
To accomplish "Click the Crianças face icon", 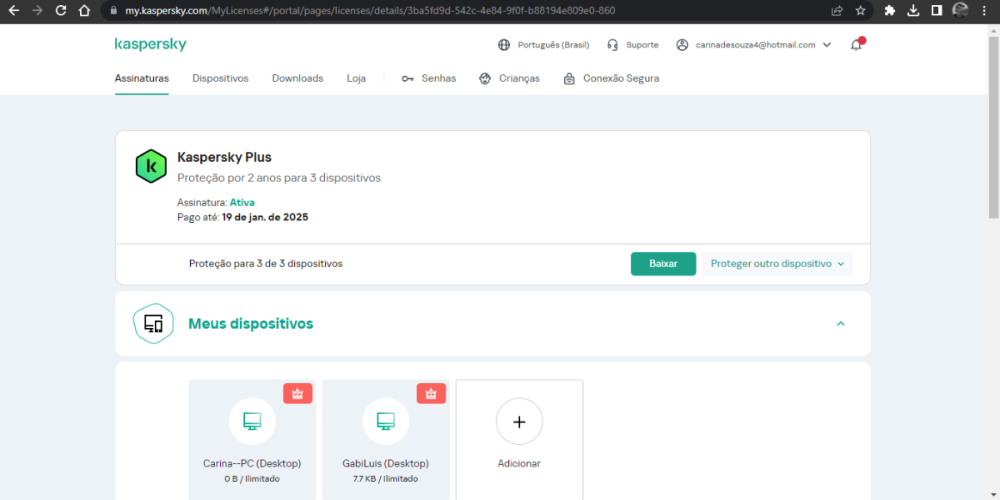I will pyautogui.click(x=485, y=78).
